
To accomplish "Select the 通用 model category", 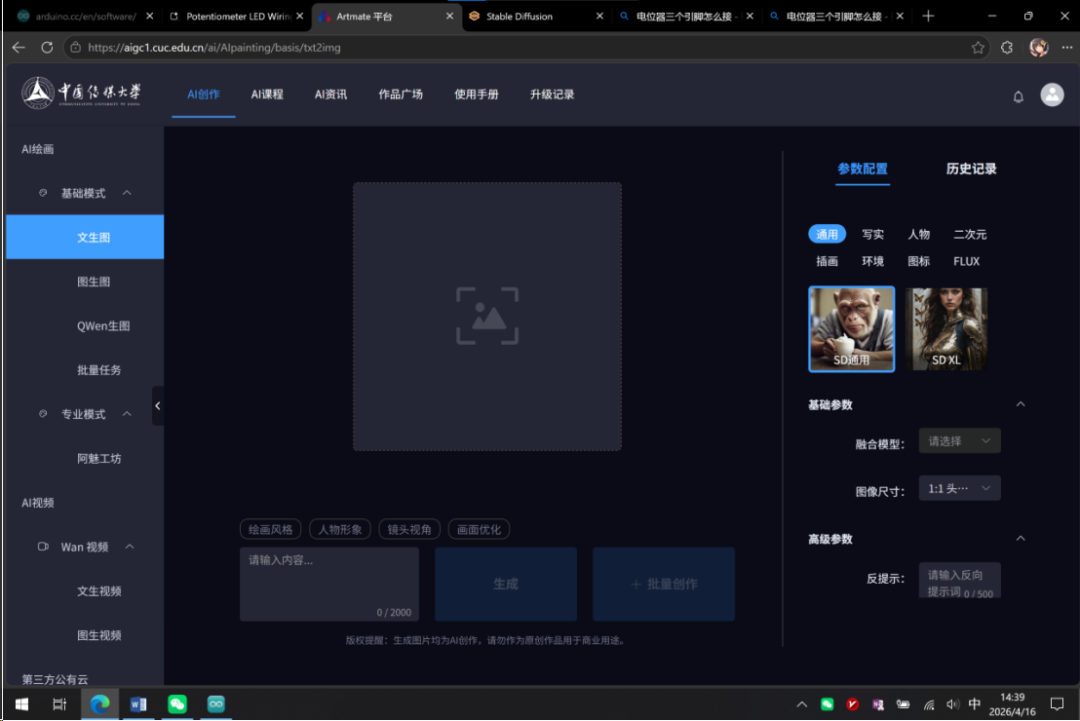I will 827,234.
